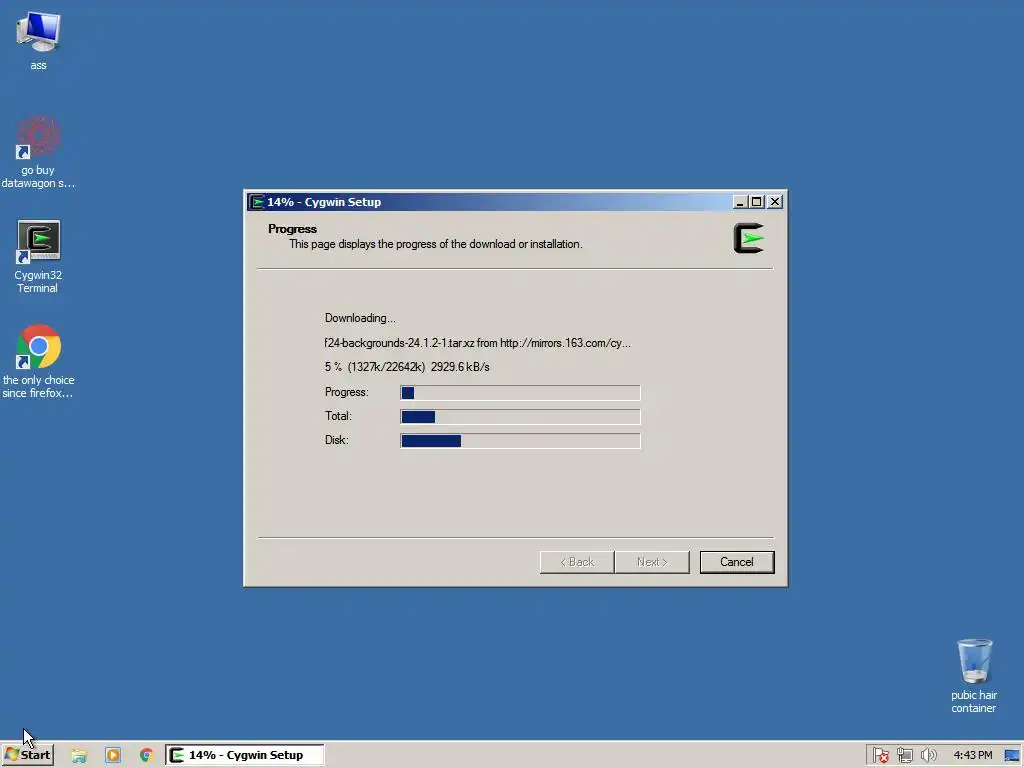
Task: Click the Action Center flag tray icon
Action: (880, 756)
